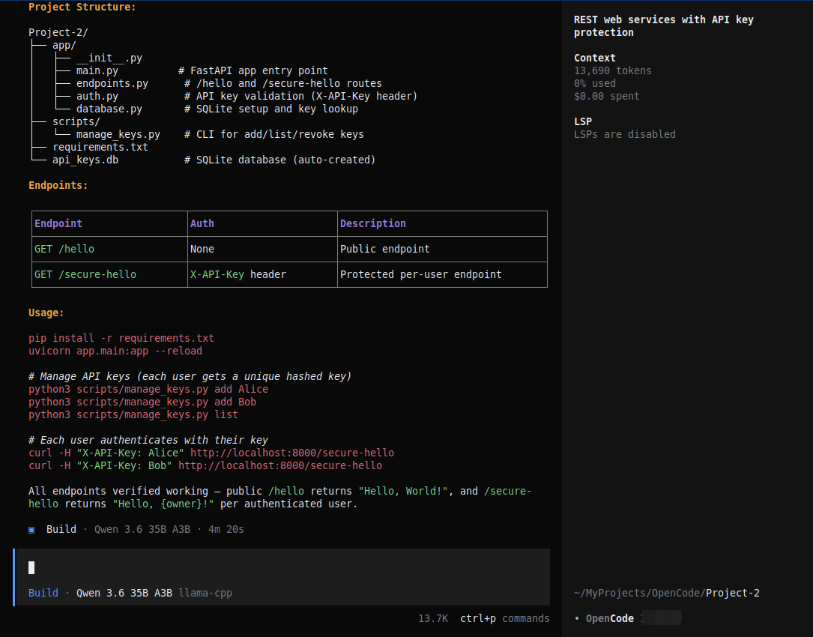Click the api_keys.db file line
The height and width of the screenshot is (637, 813).
(x=85, y=160)
